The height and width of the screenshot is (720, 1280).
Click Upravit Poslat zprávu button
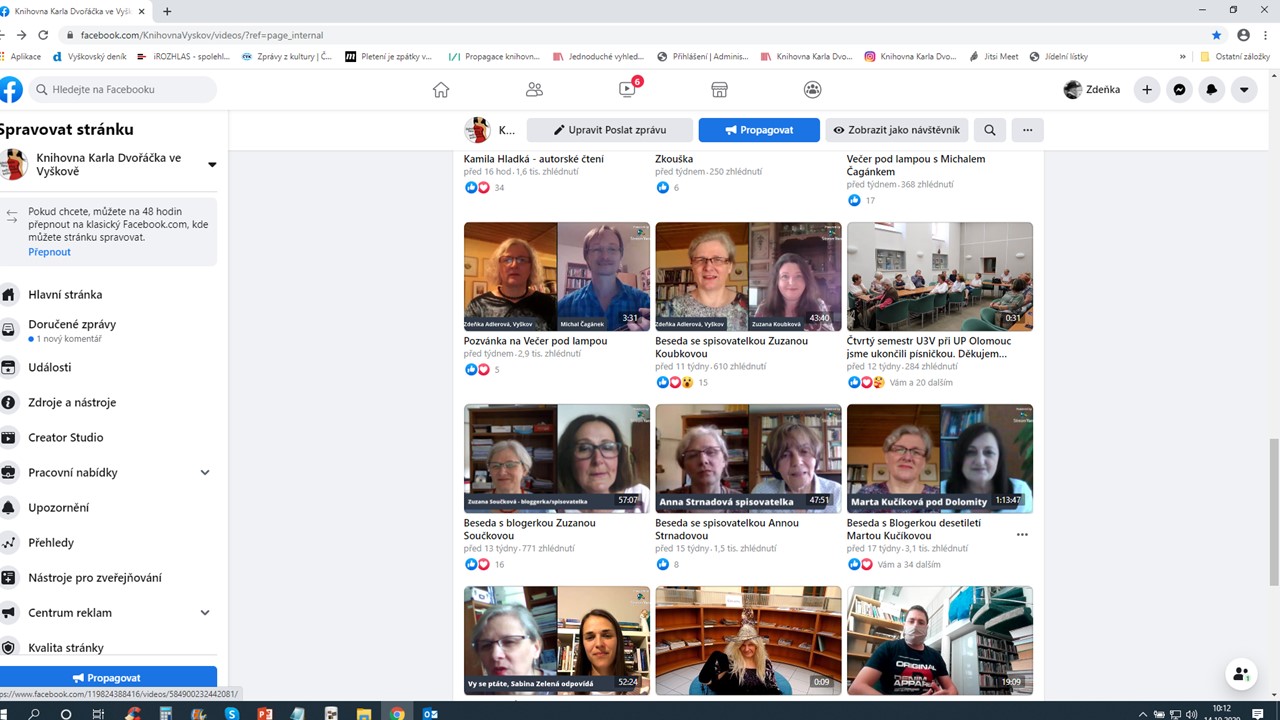pyautogui.click(x=610, y=130)
